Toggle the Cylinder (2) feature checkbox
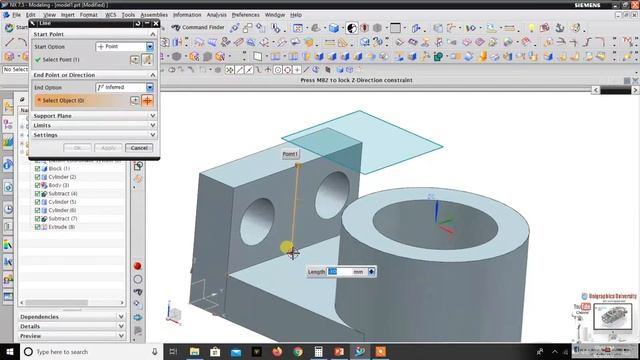 (x=38, y=177)
